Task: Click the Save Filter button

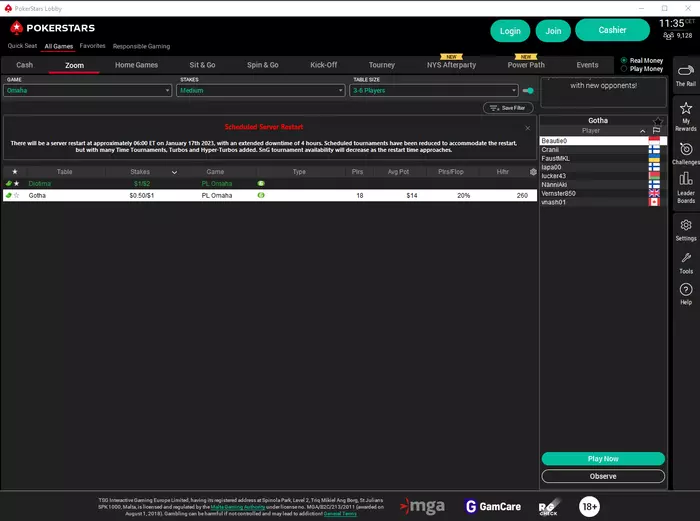Action: click(x=508, y=108)
